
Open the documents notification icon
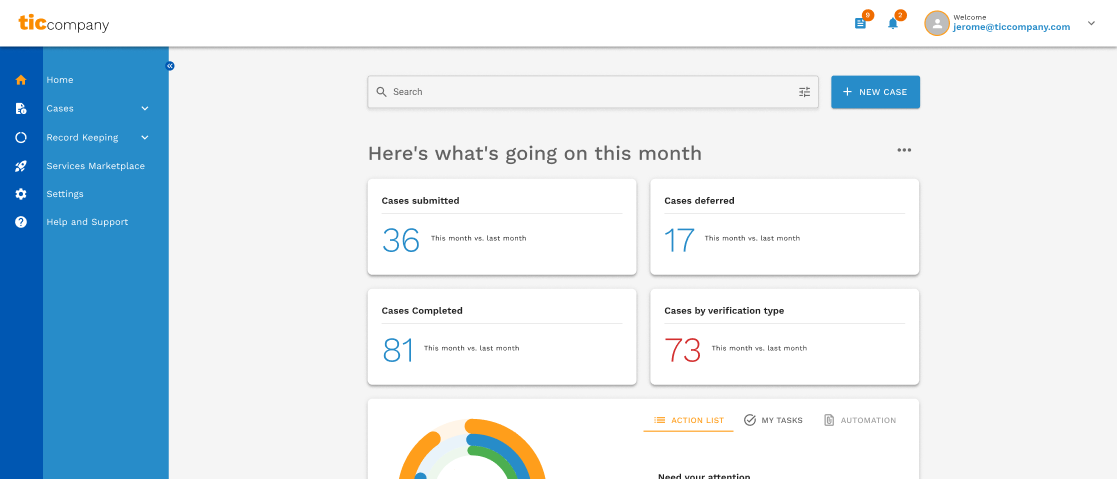(861, 23)
